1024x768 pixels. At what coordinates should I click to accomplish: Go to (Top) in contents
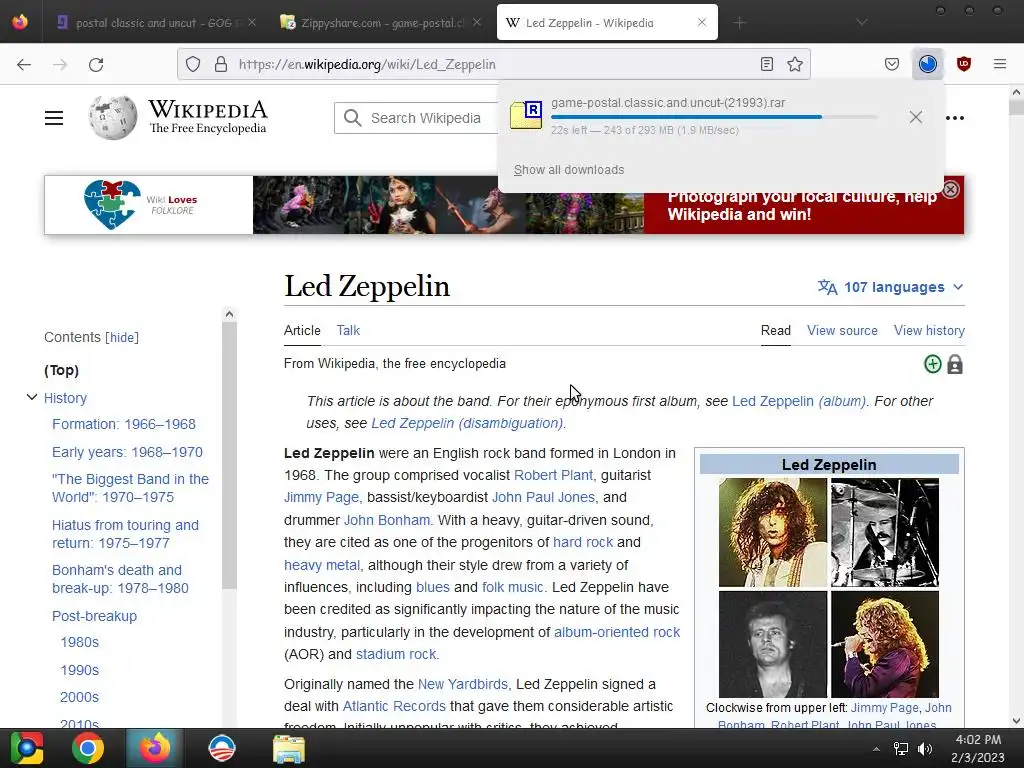pos(61,370)
